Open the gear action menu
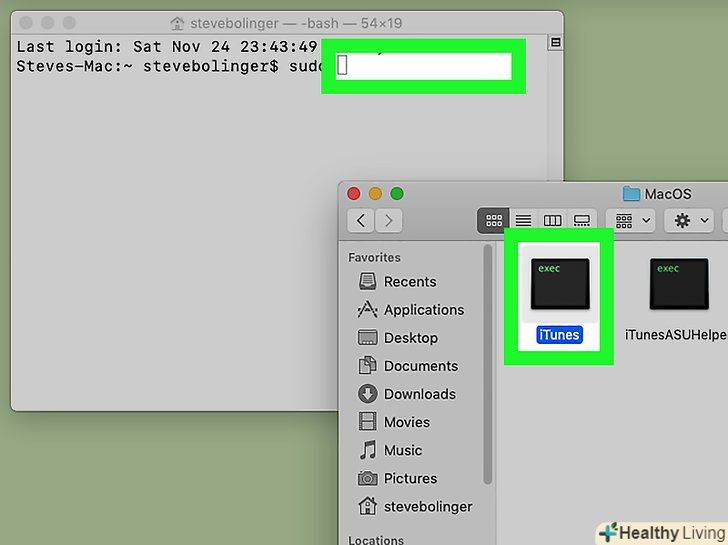 (689, 221)
